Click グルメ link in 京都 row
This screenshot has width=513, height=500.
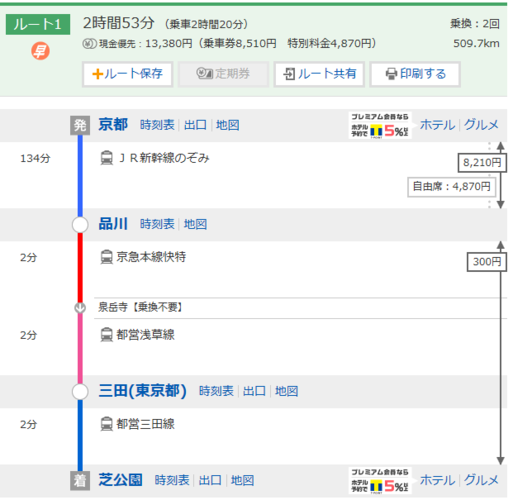click(x=481, y=125)
